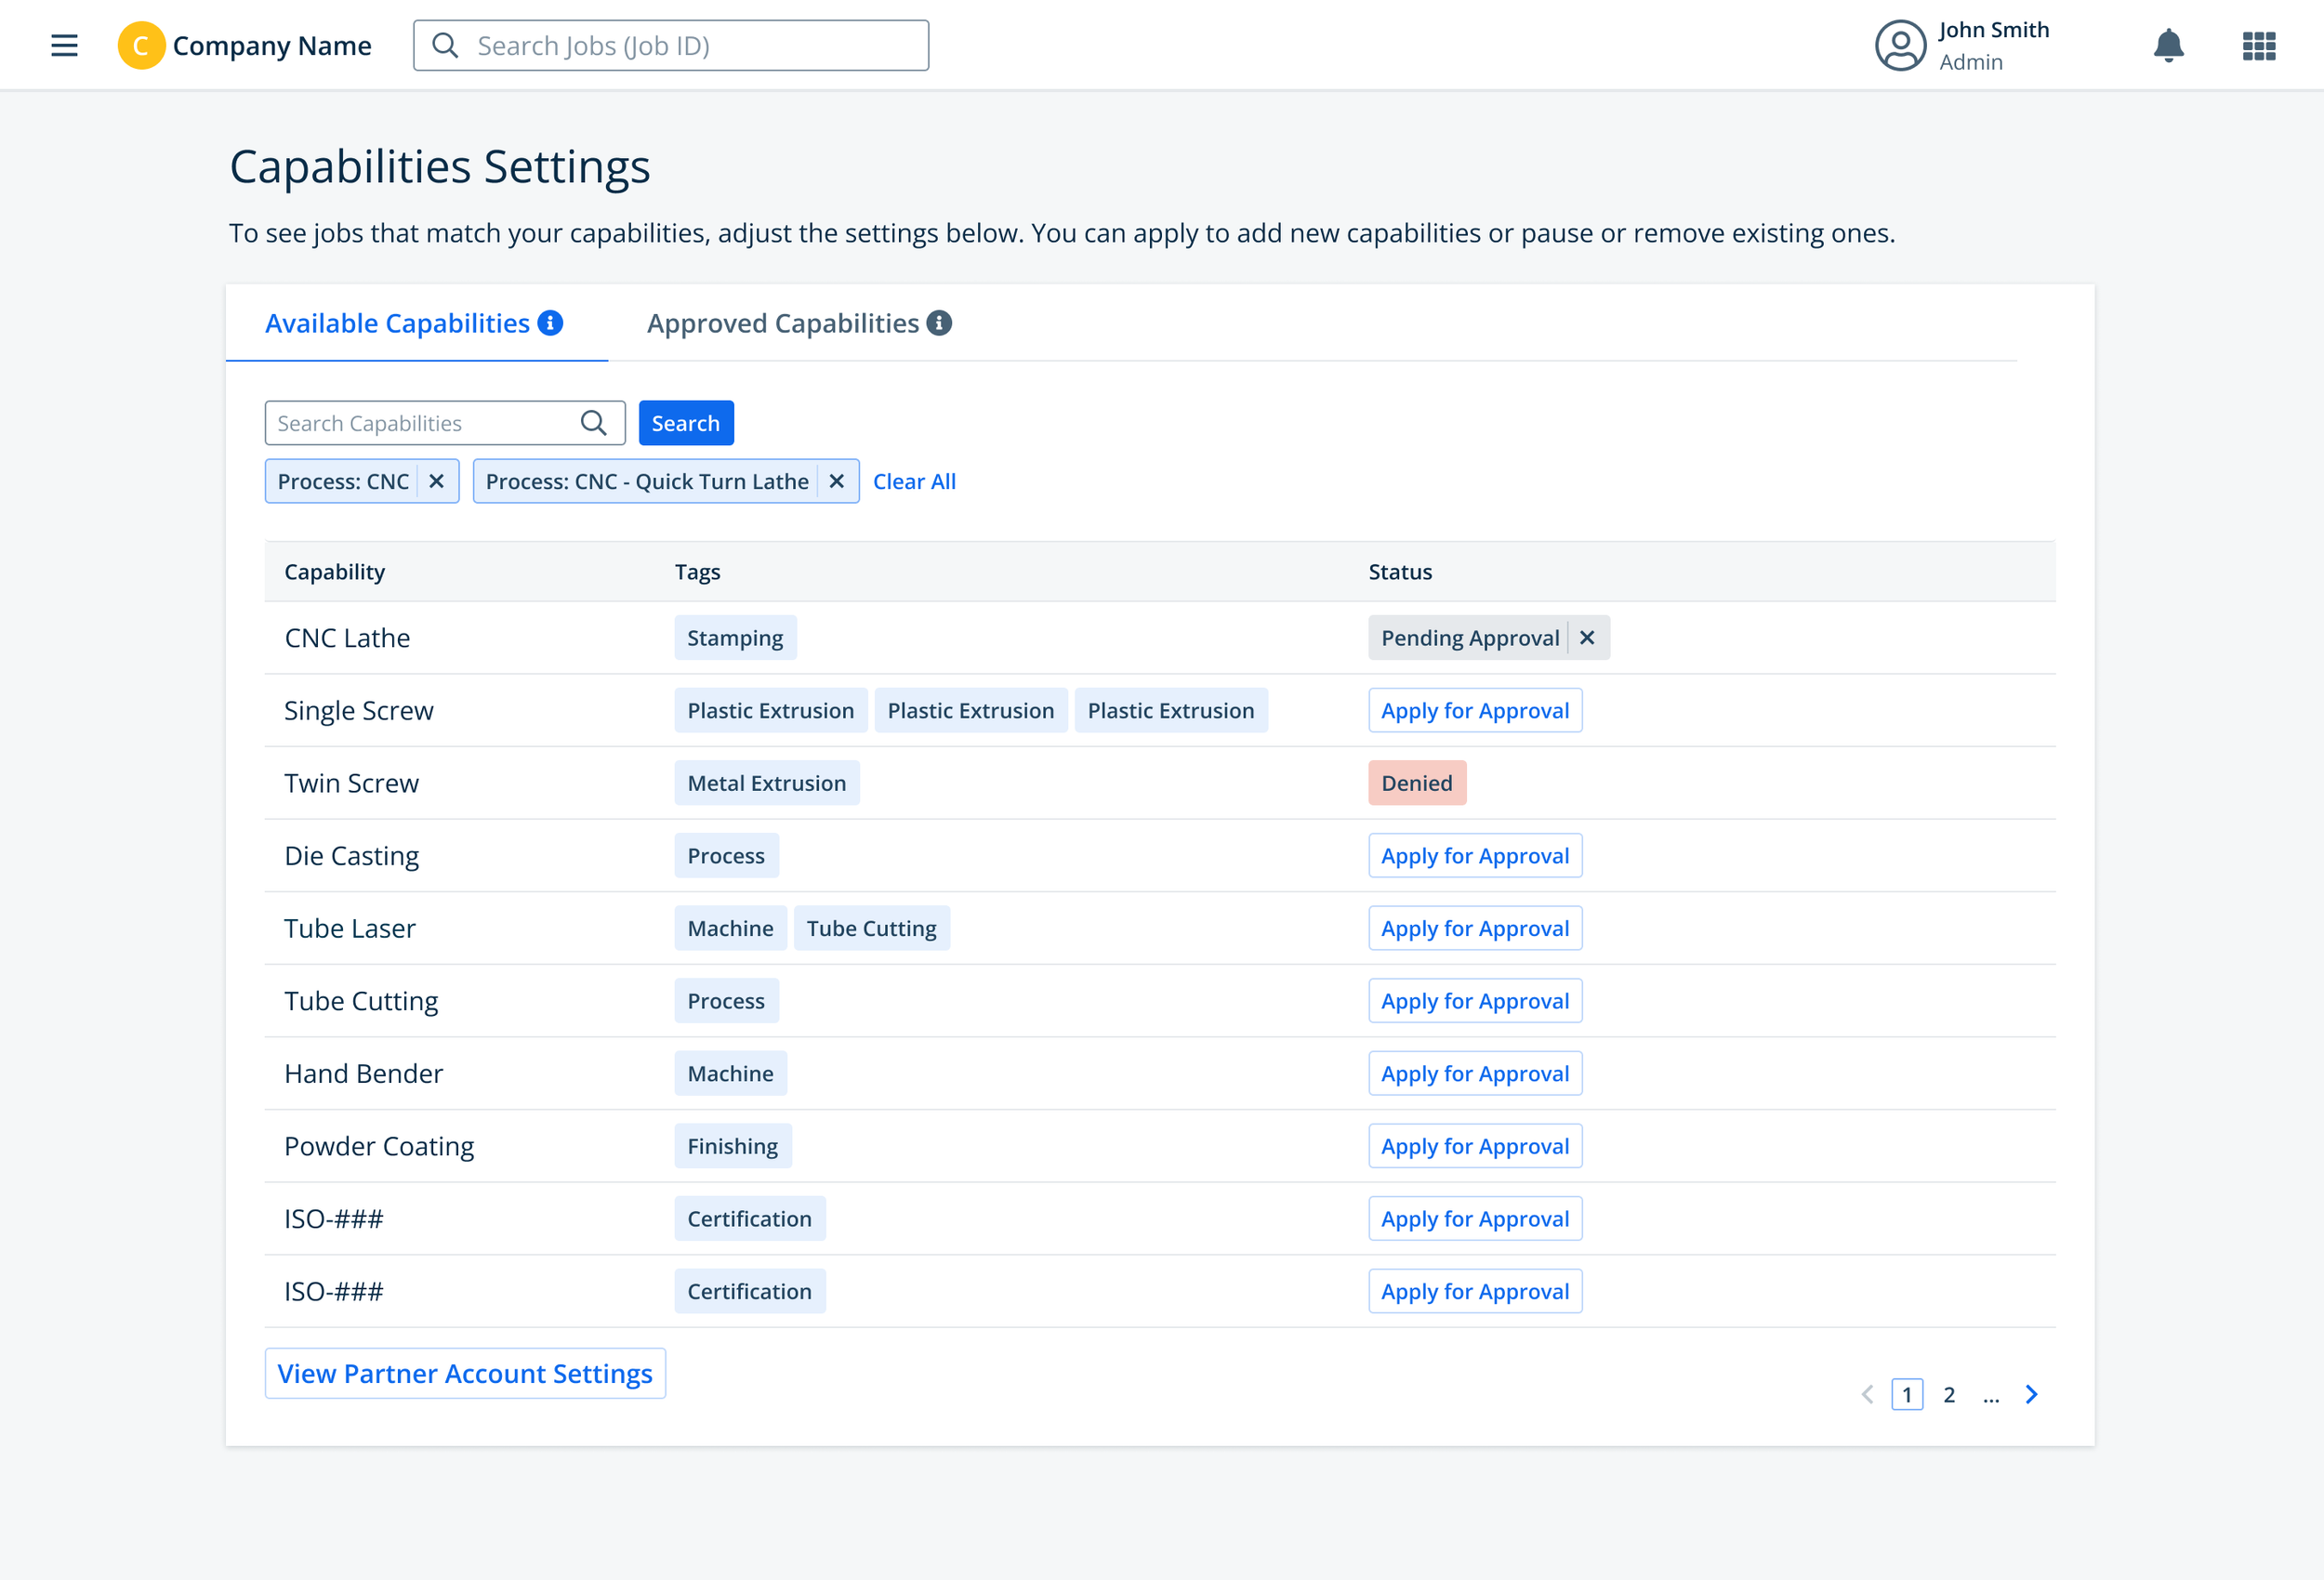The width and height of the screenshot is (2324, 1580).
Task: Remove the Process: CNC filter chip
Action: tap(436, 481)
